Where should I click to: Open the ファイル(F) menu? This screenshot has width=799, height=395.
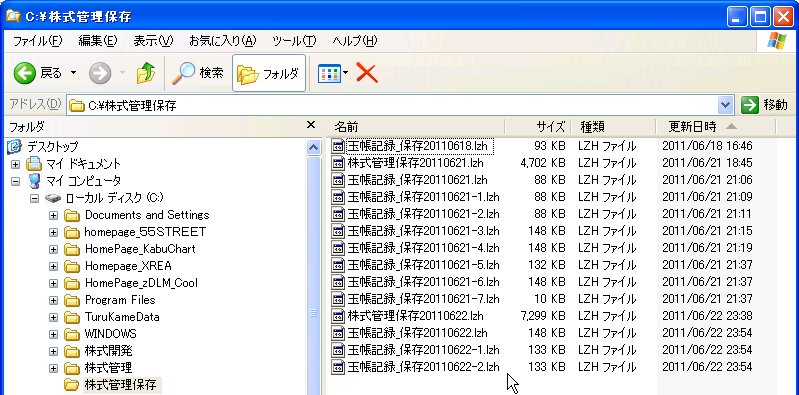(38, 41)
